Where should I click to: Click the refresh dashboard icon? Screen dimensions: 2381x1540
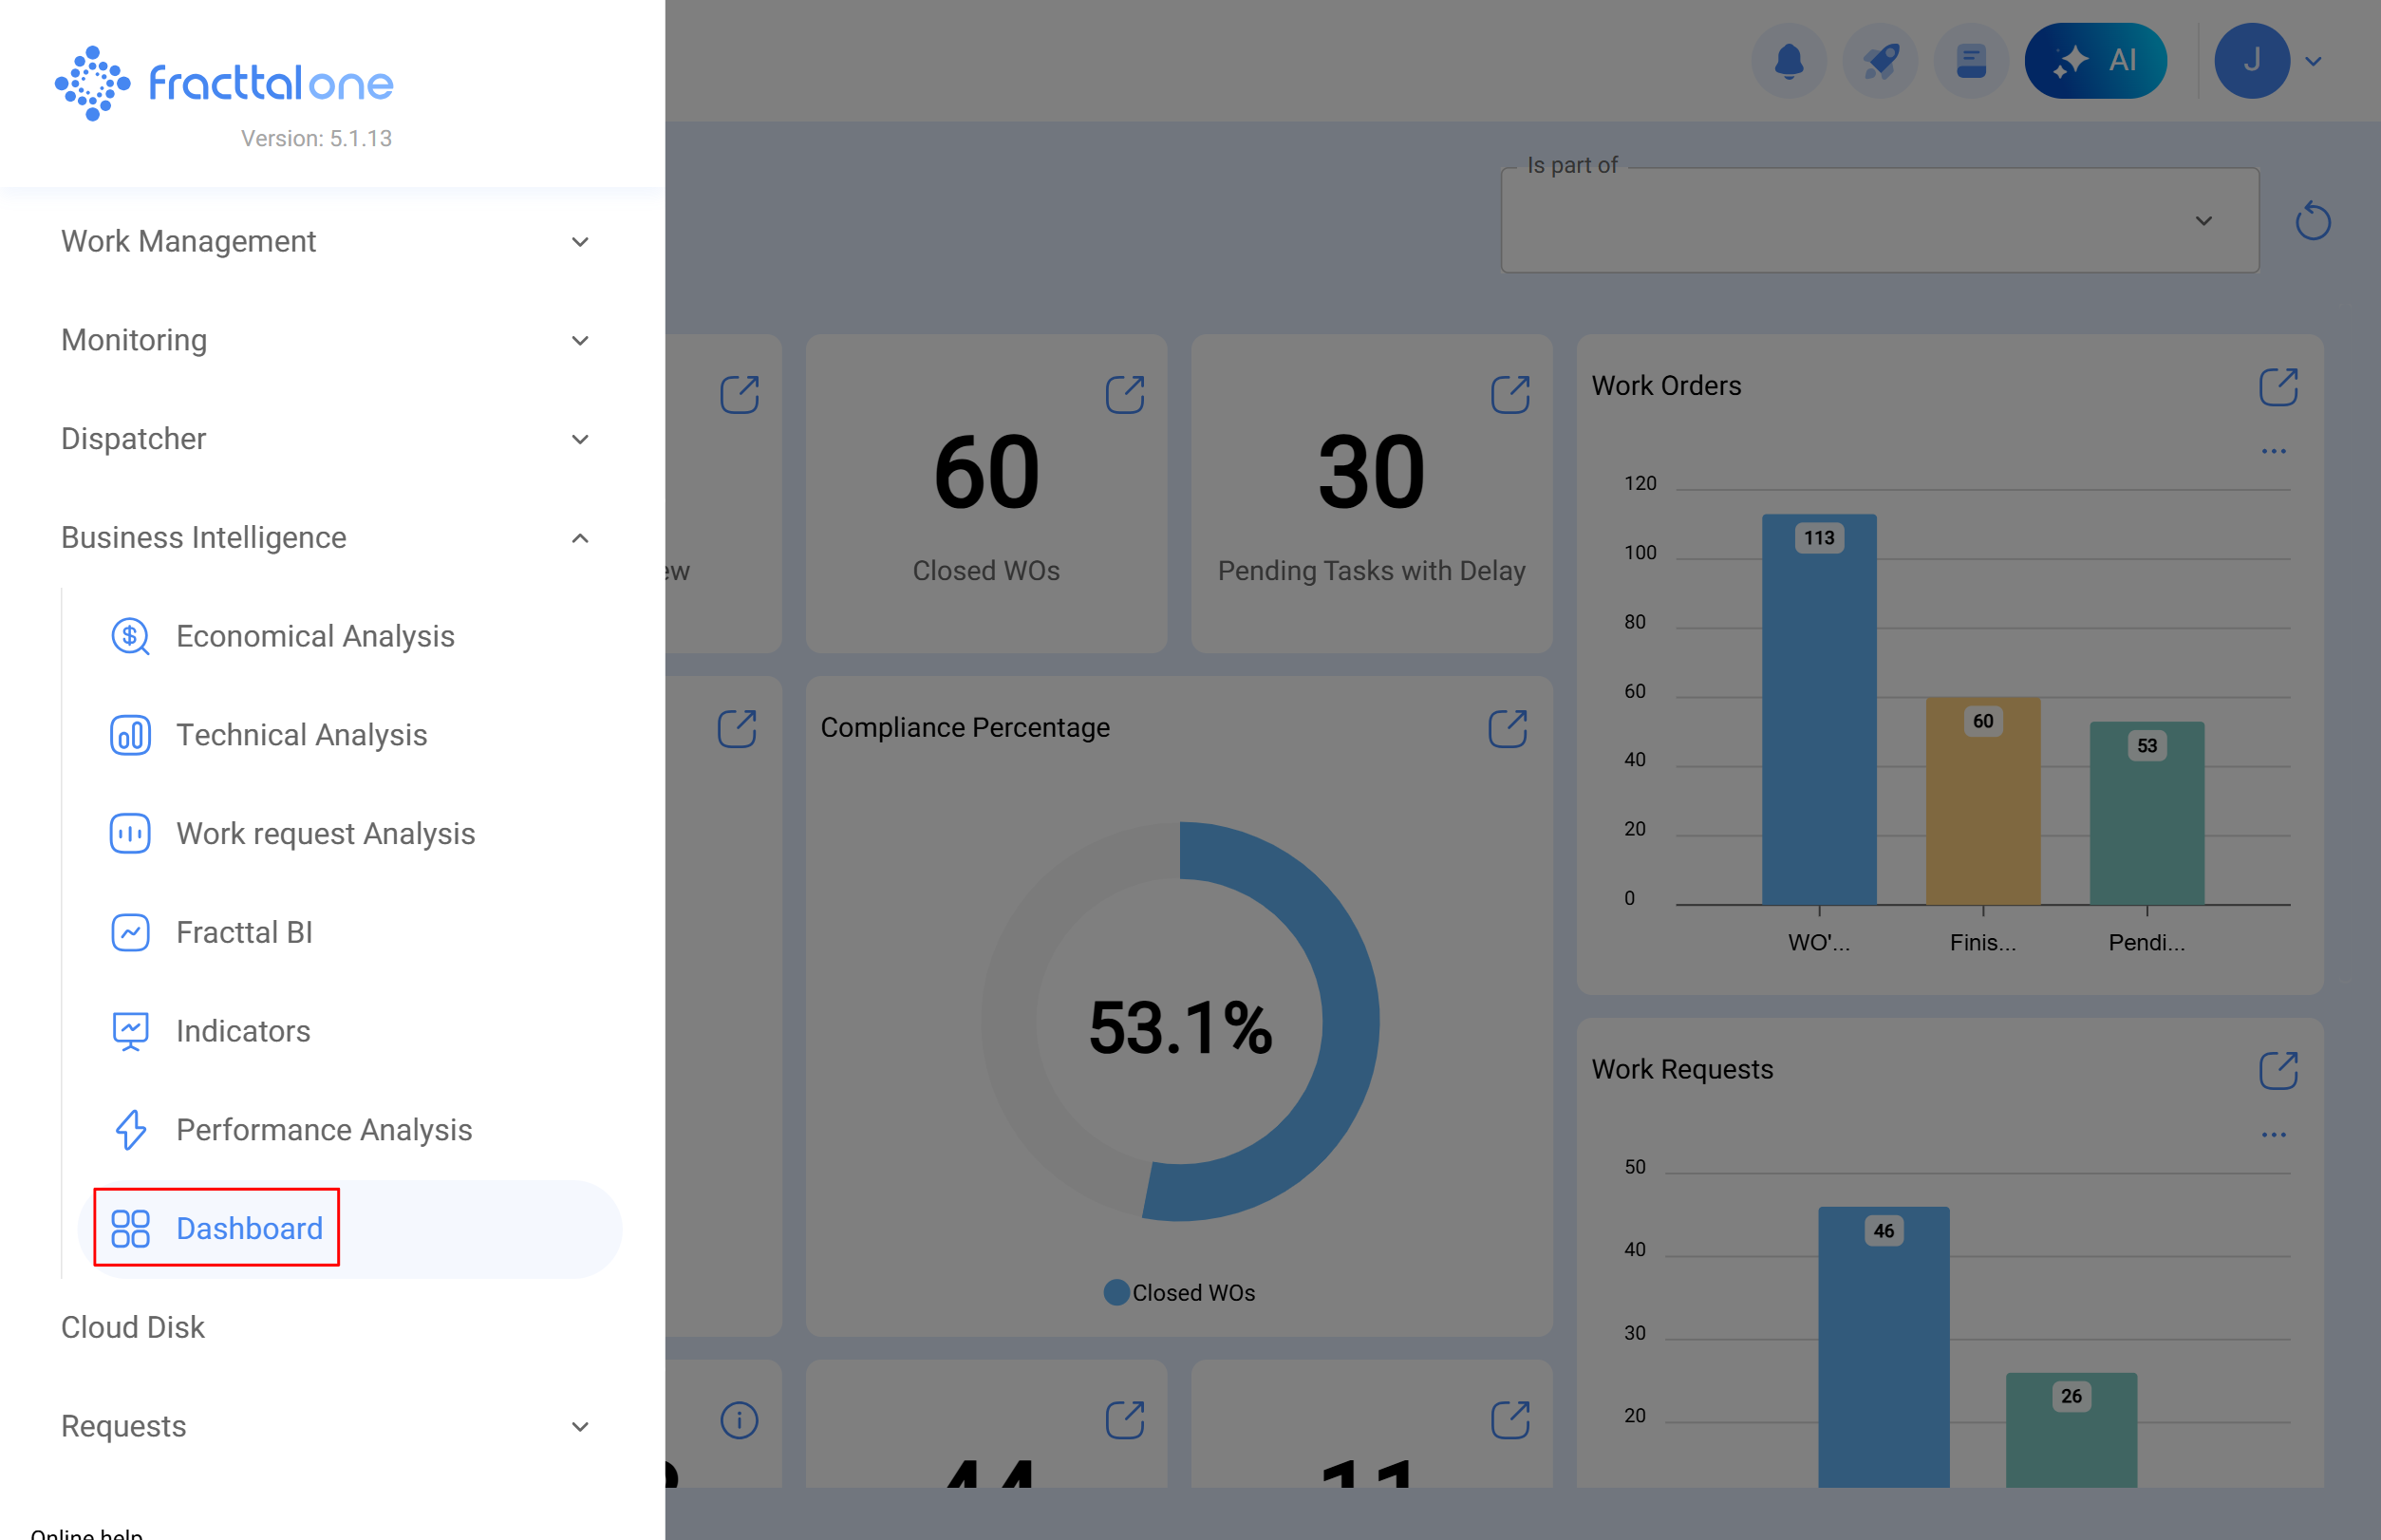(2312, 221)
